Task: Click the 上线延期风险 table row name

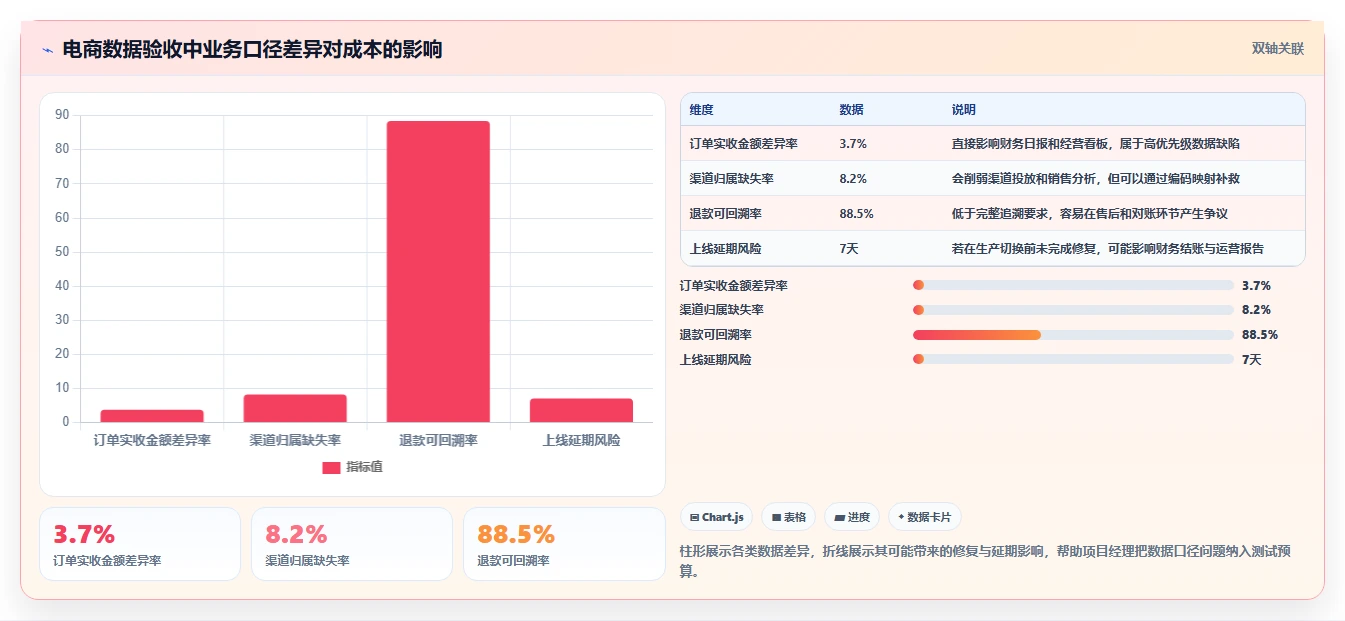Action: tap(726, 249)
